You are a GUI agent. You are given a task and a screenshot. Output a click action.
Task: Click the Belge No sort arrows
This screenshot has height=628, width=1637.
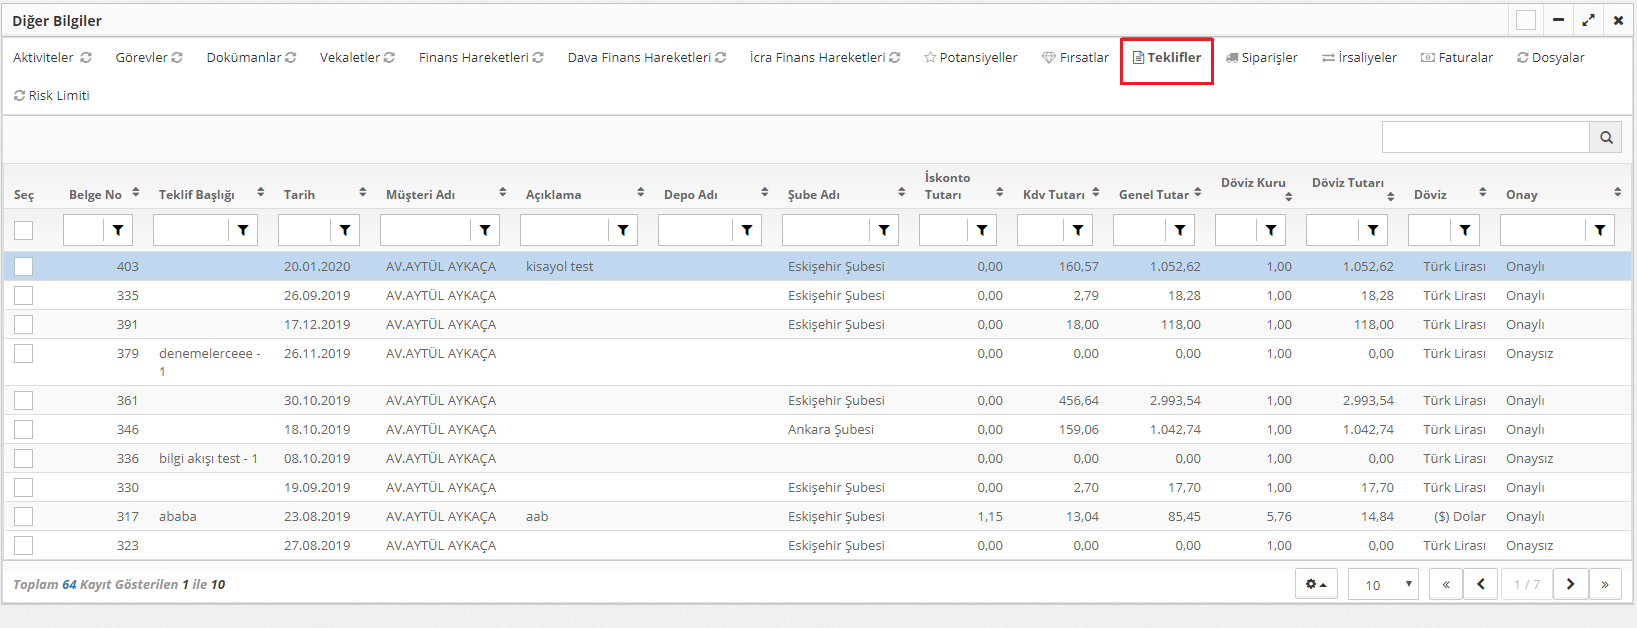(x=136, y=193)
